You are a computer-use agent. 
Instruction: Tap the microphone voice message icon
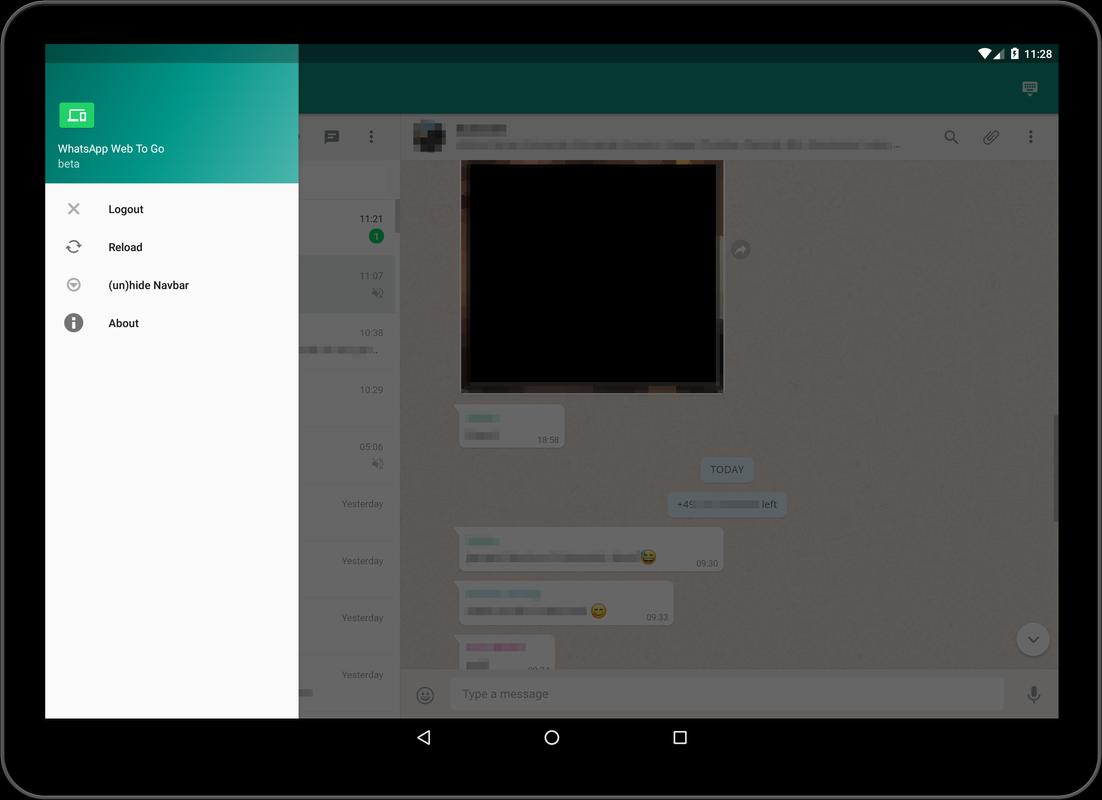(1033, 695)
